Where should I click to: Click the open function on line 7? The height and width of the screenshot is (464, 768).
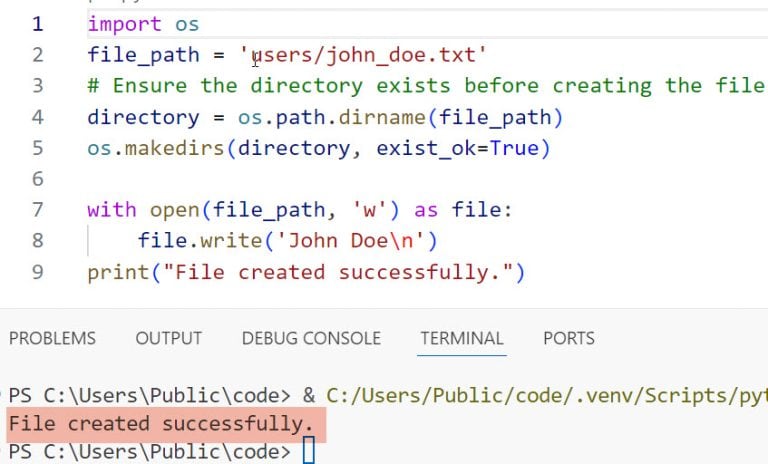click(174, 210)
